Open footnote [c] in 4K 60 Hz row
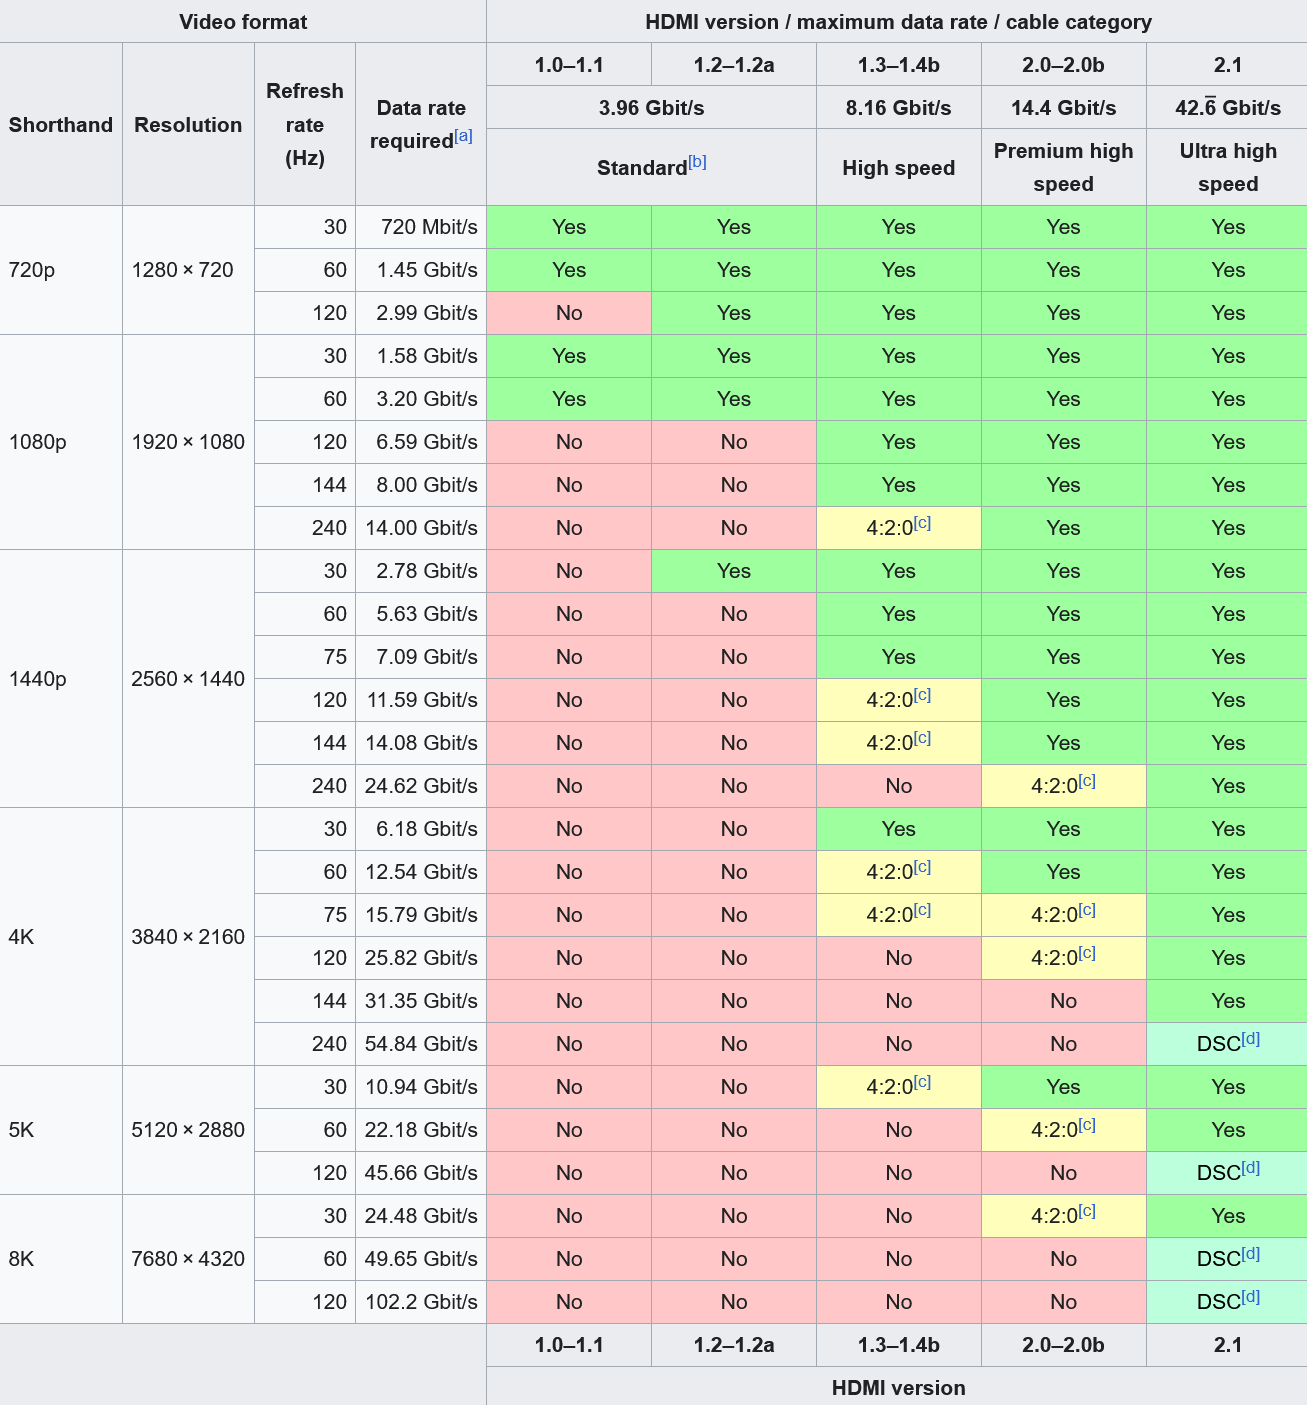Viewport: 1307px width, 1405px height. click(922, 866)
